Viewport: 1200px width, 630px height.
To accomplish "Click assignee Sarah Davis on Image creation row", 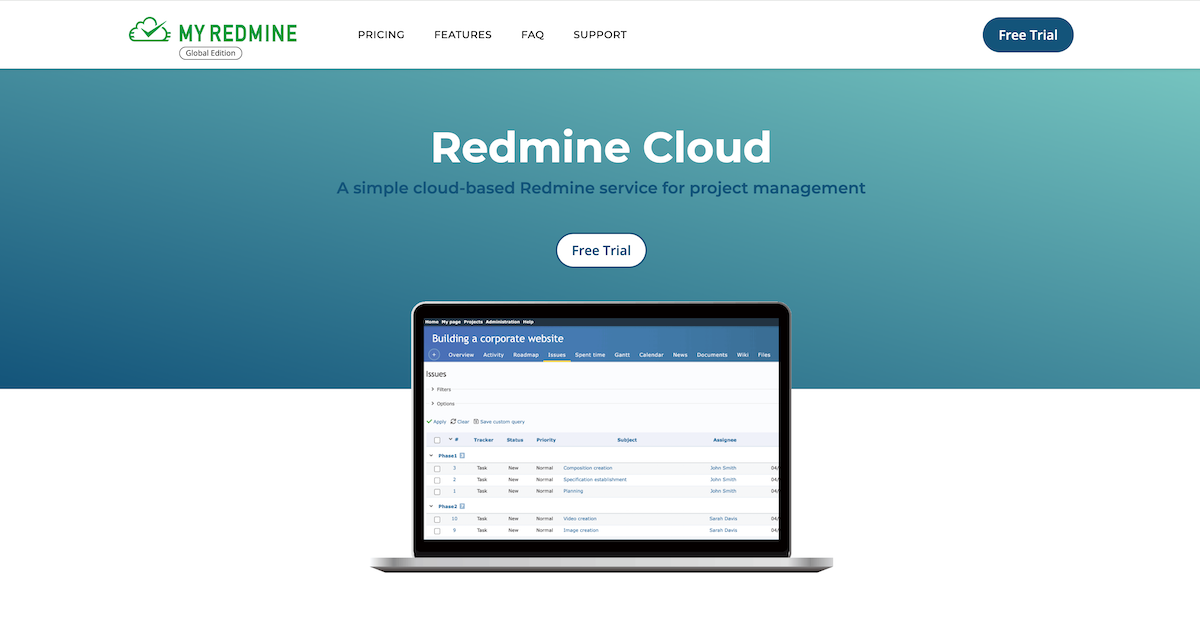I will 724,530.
